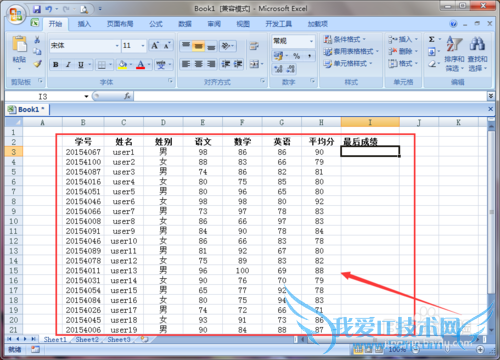Open font size dropdown
Image resolution: width=500 pixels, height=360 pixels.
click(x=143, y=46)
